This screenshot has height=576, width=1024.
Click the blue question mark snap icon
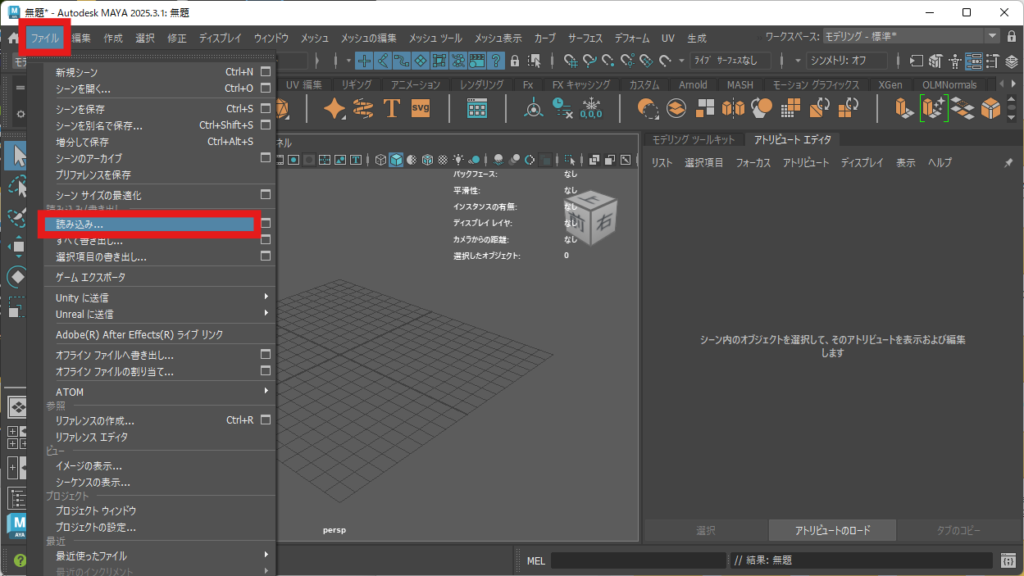pos(496,61)
